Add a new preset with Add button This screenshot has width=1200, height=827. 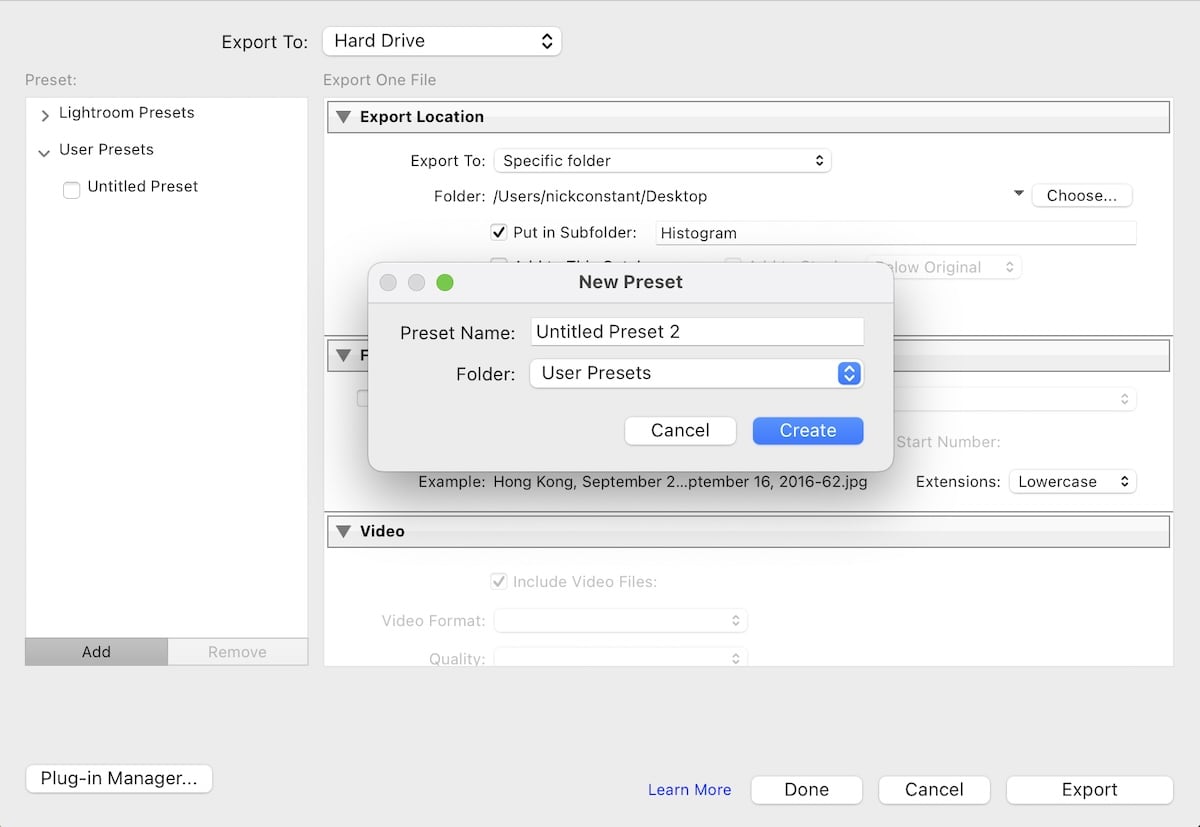coord(96,651)
